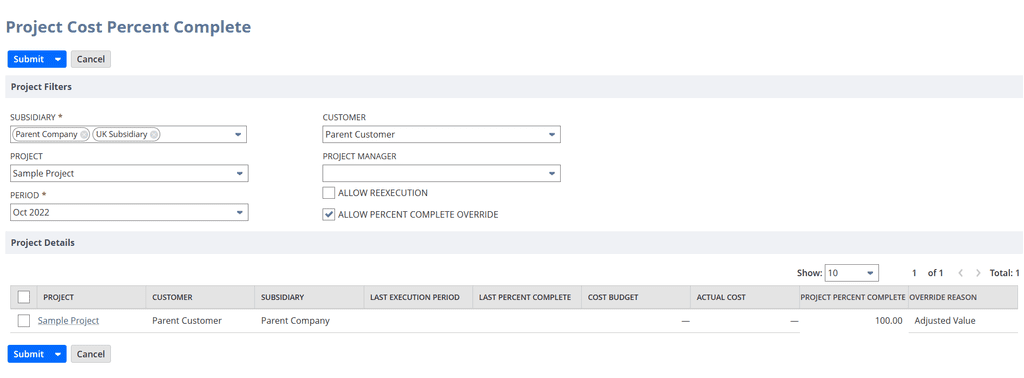Remove Parent Company tag from Subsidiary field
The width and height of the screenshot is (1024, 378).
pos(84,134)
